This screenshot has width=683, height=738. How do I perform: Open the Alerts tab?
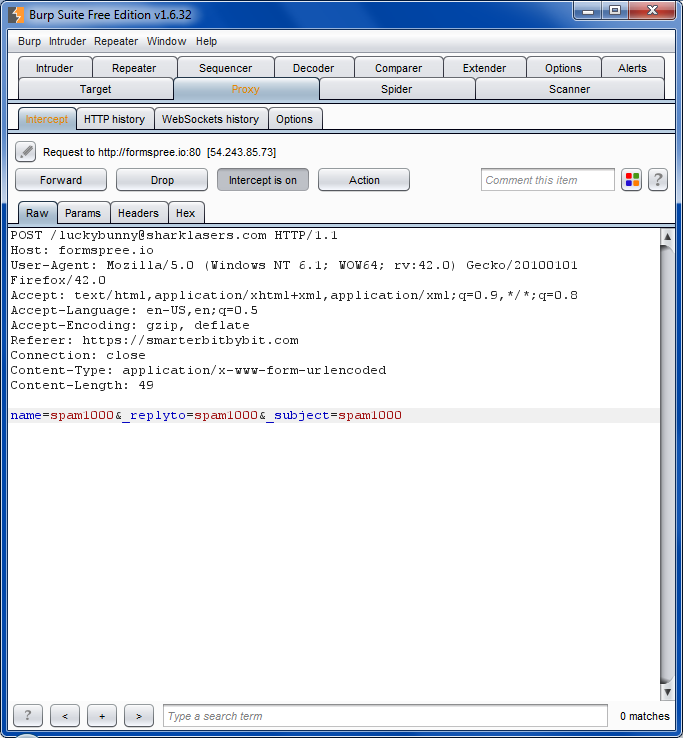[x=632, y=68]
